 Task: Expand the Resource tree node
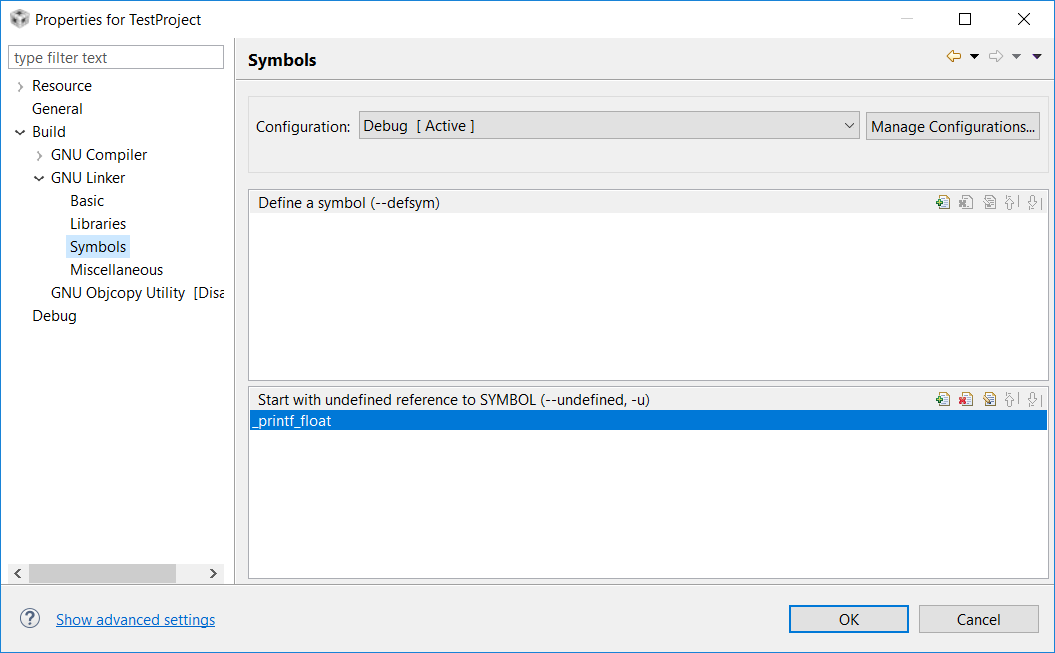click(x=20, y=87)
